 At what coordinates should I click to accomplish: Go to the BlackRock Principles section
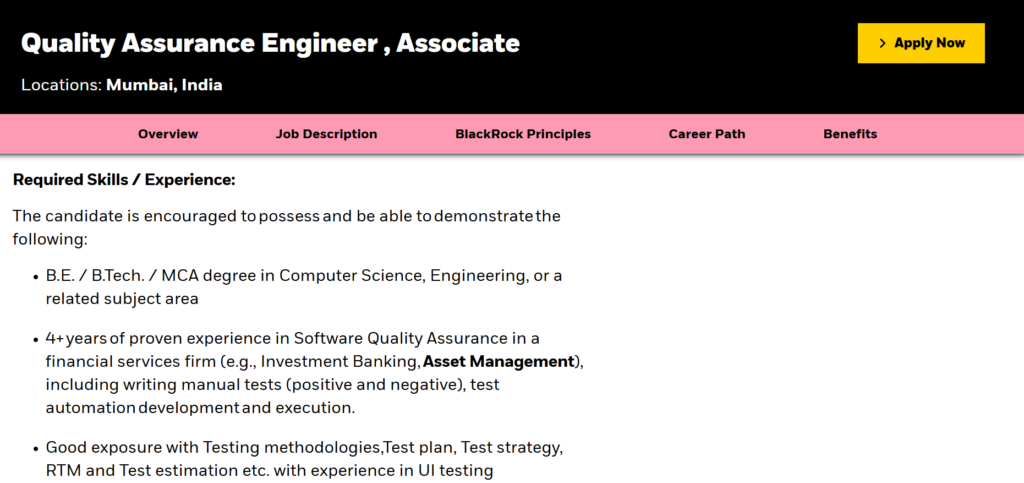[x=522, y=134]
